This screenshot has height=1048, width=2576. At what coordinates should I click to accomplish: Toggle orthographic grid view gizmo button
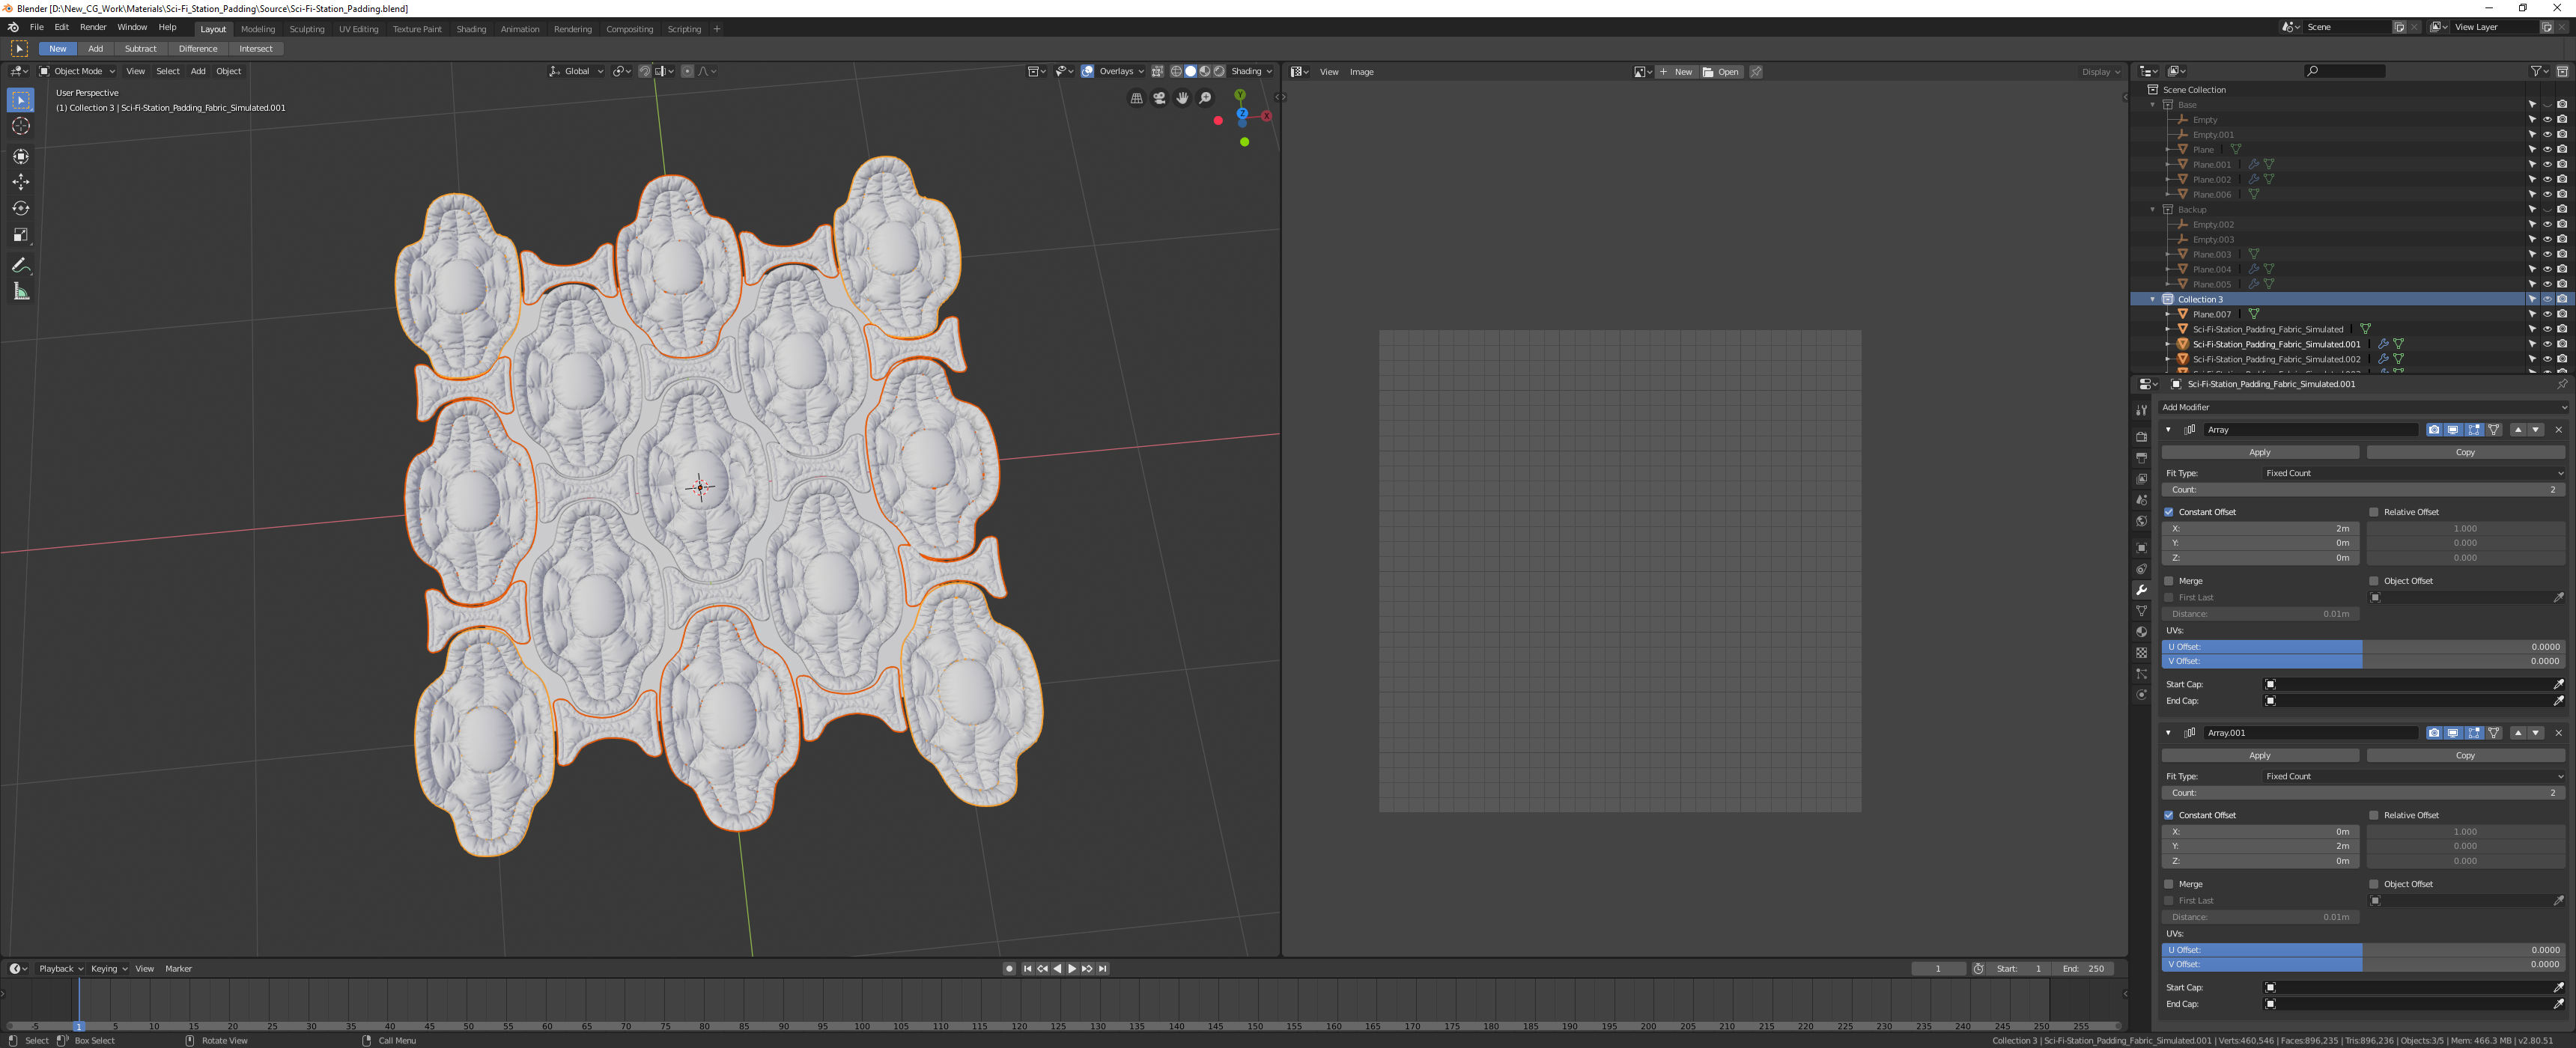coord(1136,98)
